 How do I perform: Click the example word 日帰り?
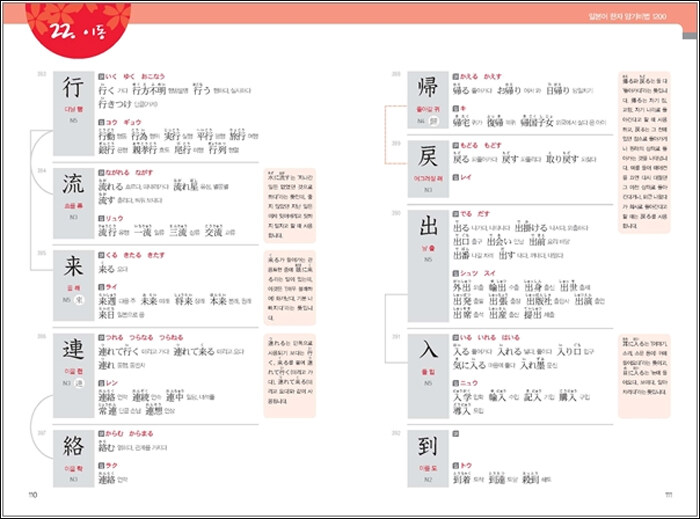558,89
